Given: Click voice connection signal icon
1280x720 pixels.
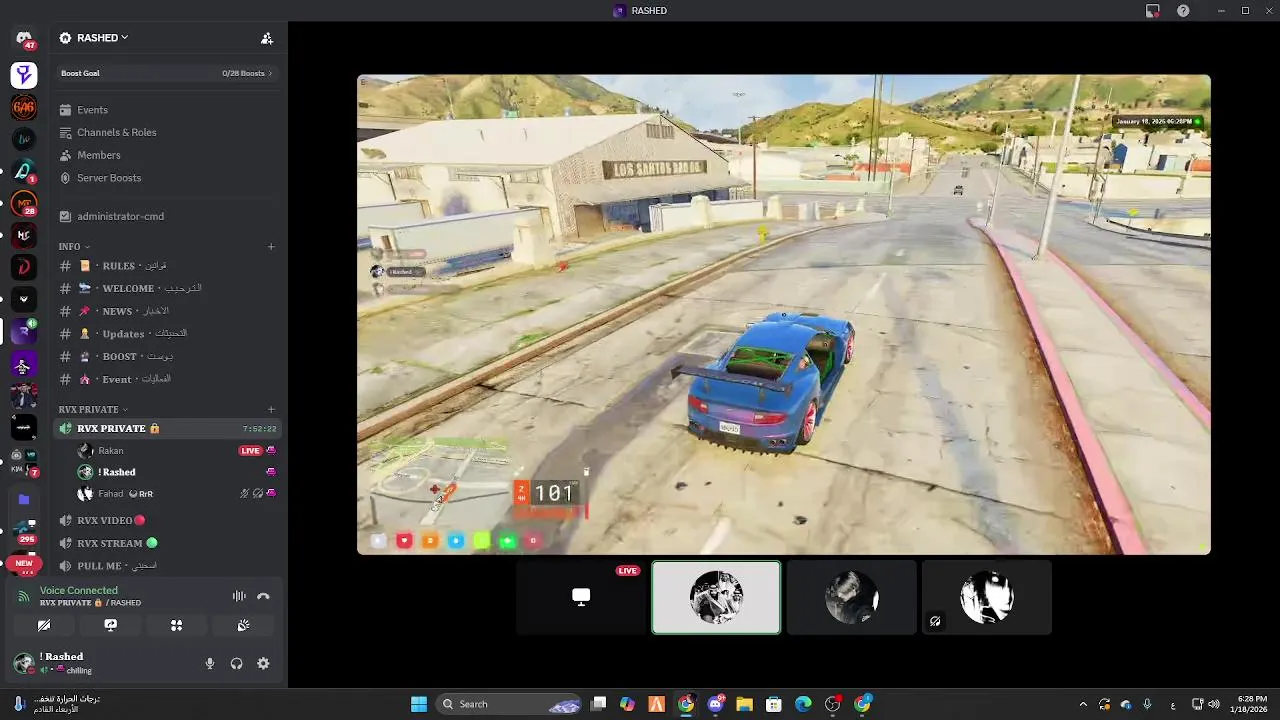Looking at the screenshot, I should (x=24, y=596).
